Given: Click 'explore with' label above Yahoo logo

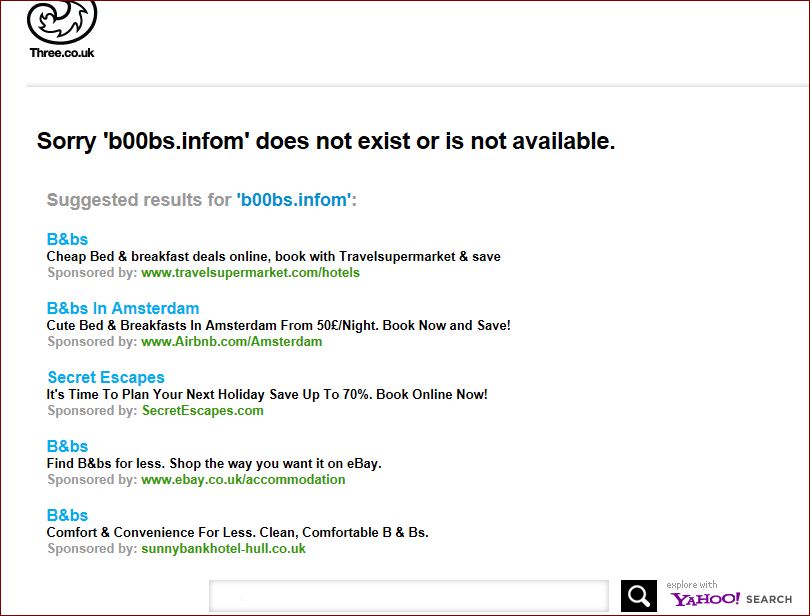Looking at the screenshot, I should (x=692, y=584).
